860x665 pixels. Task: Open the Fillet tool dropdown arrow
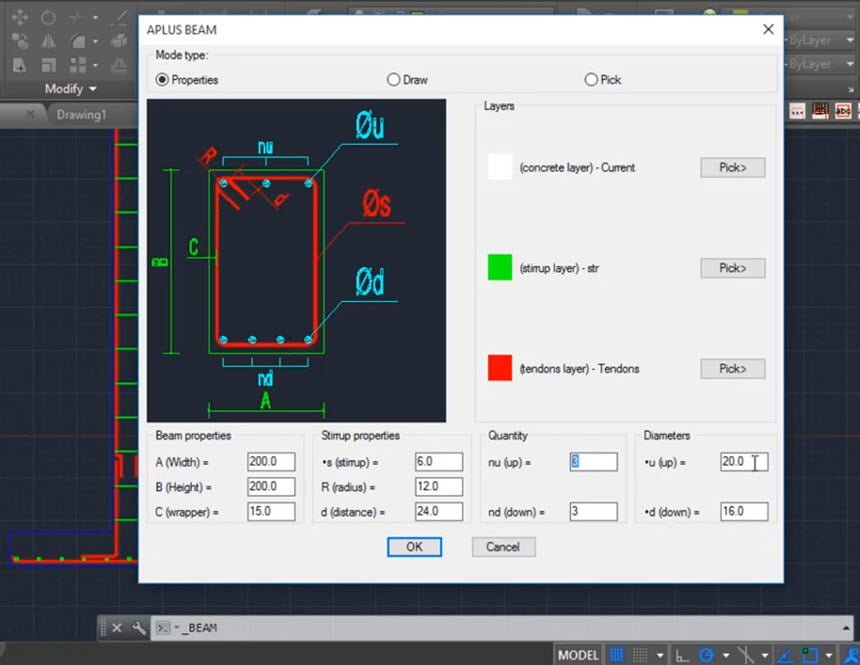click(95, 41)
